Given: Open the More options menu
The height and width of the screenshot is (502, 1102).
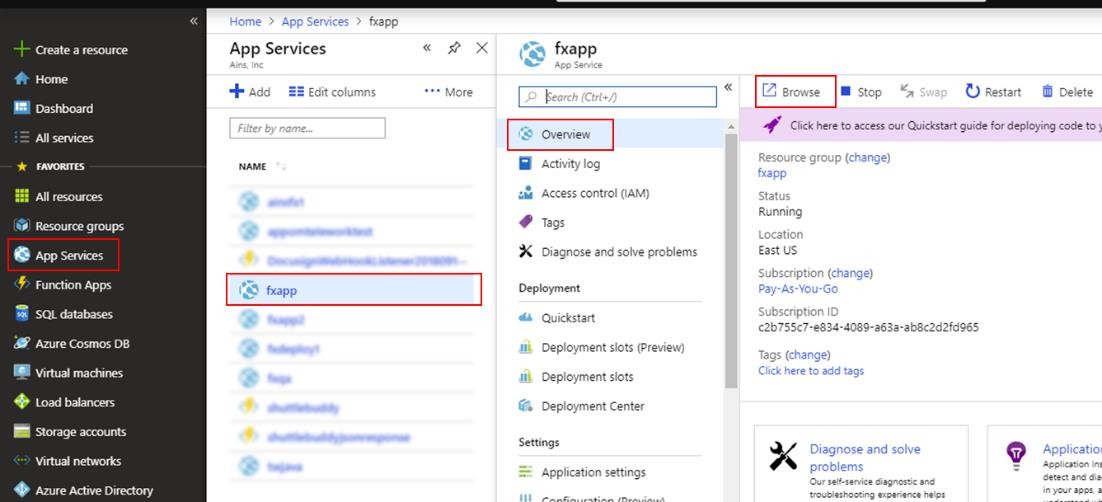Looking at the screenshot, I should point(448,91).
